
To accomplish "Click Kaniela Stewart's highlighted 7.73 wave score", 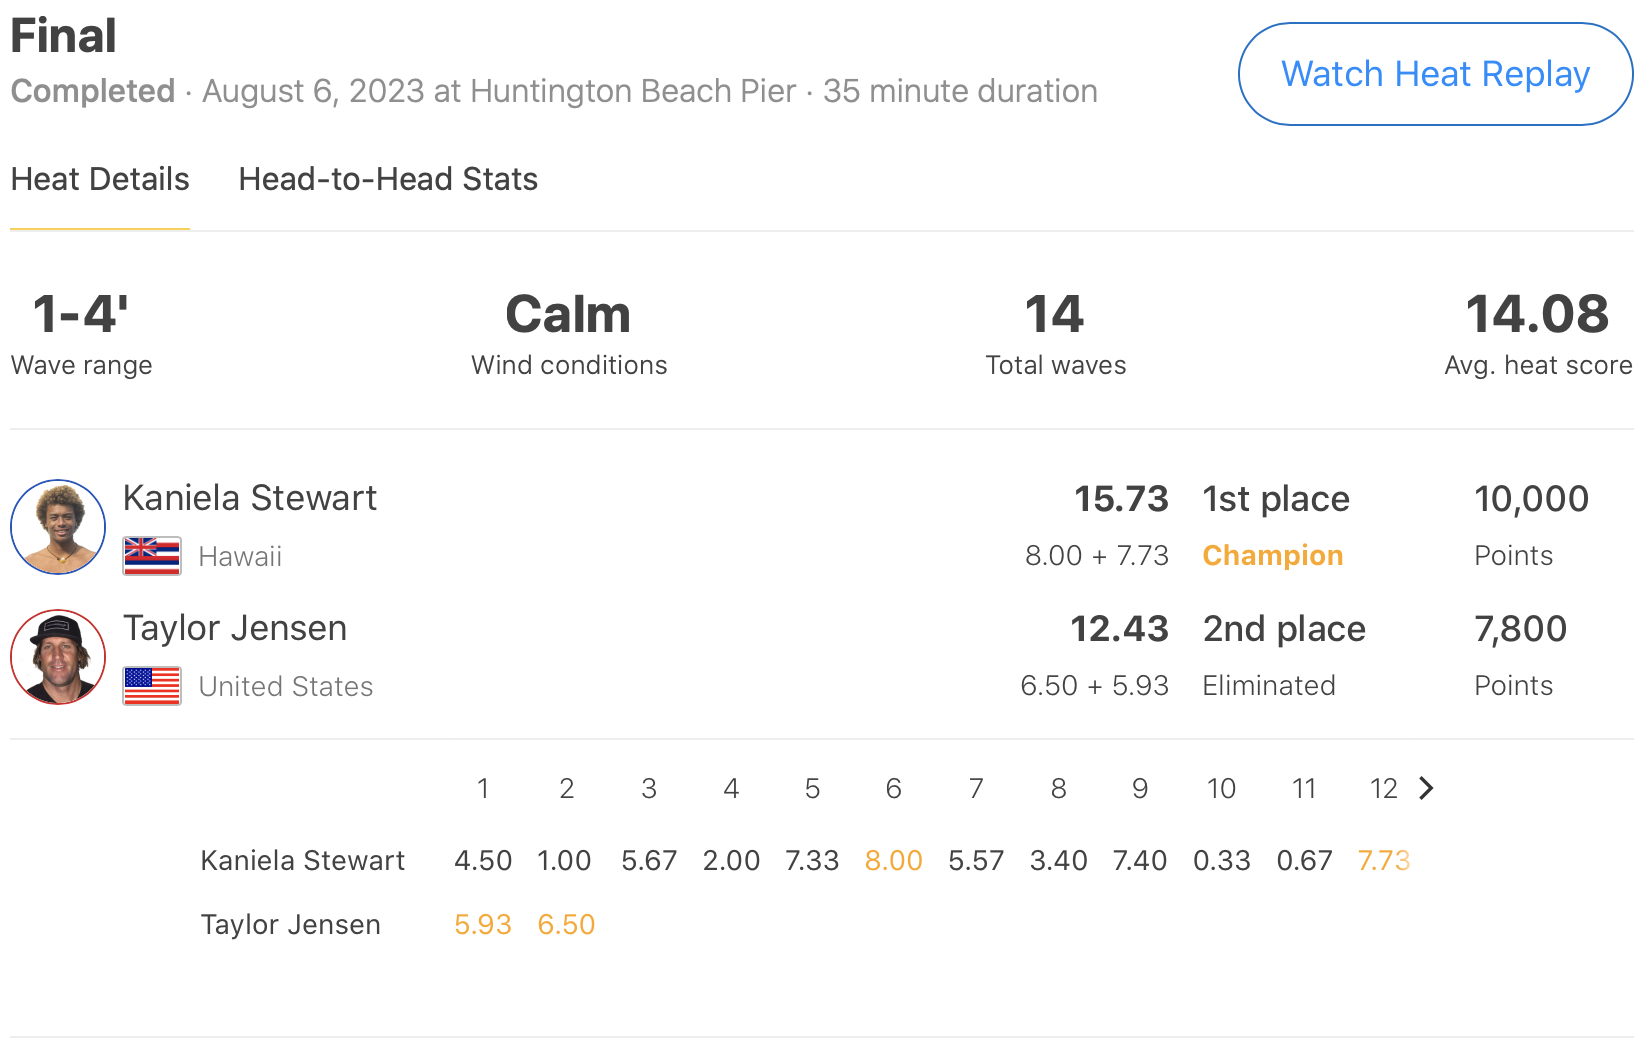I will point(1383,860).
